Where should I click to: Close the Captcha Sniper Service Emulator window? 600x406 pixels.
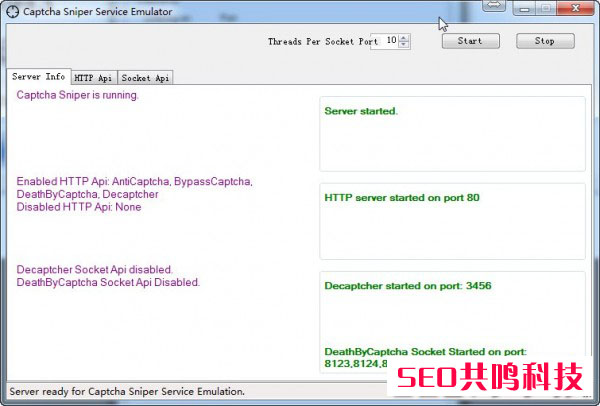tap(575, 8)
